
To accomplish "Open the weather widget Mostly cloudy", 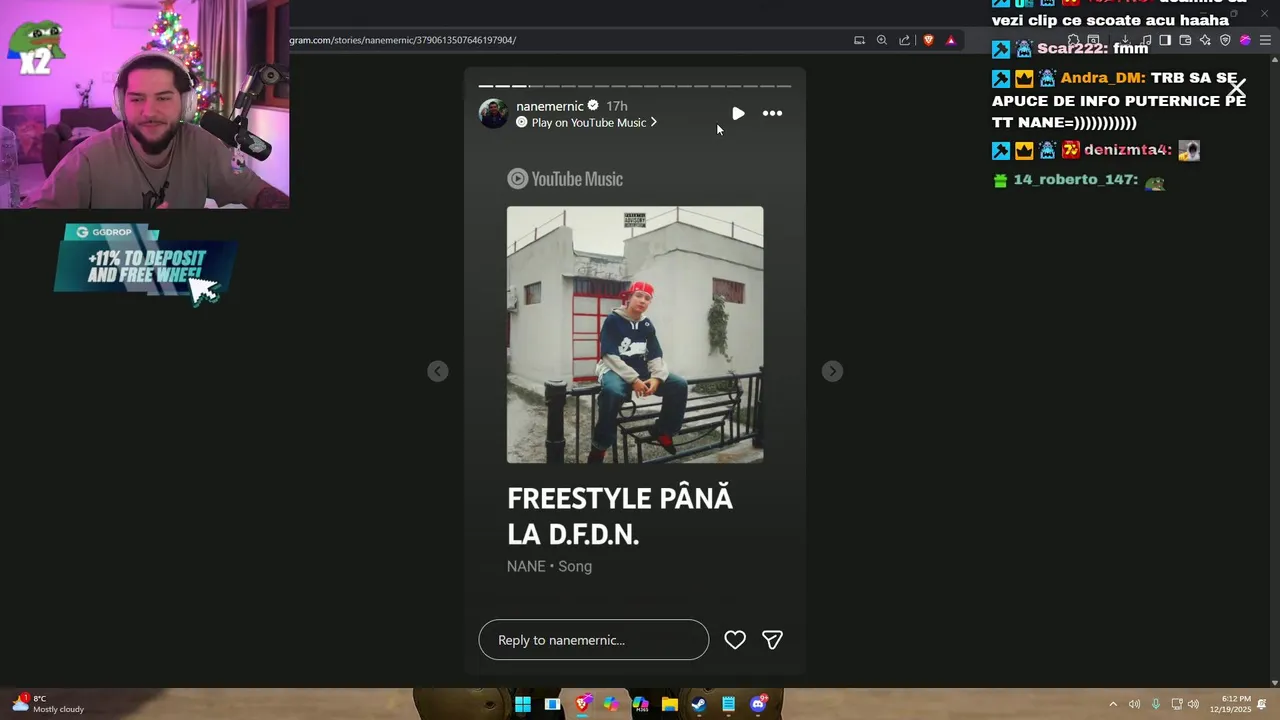I will (x=47, y=704).
